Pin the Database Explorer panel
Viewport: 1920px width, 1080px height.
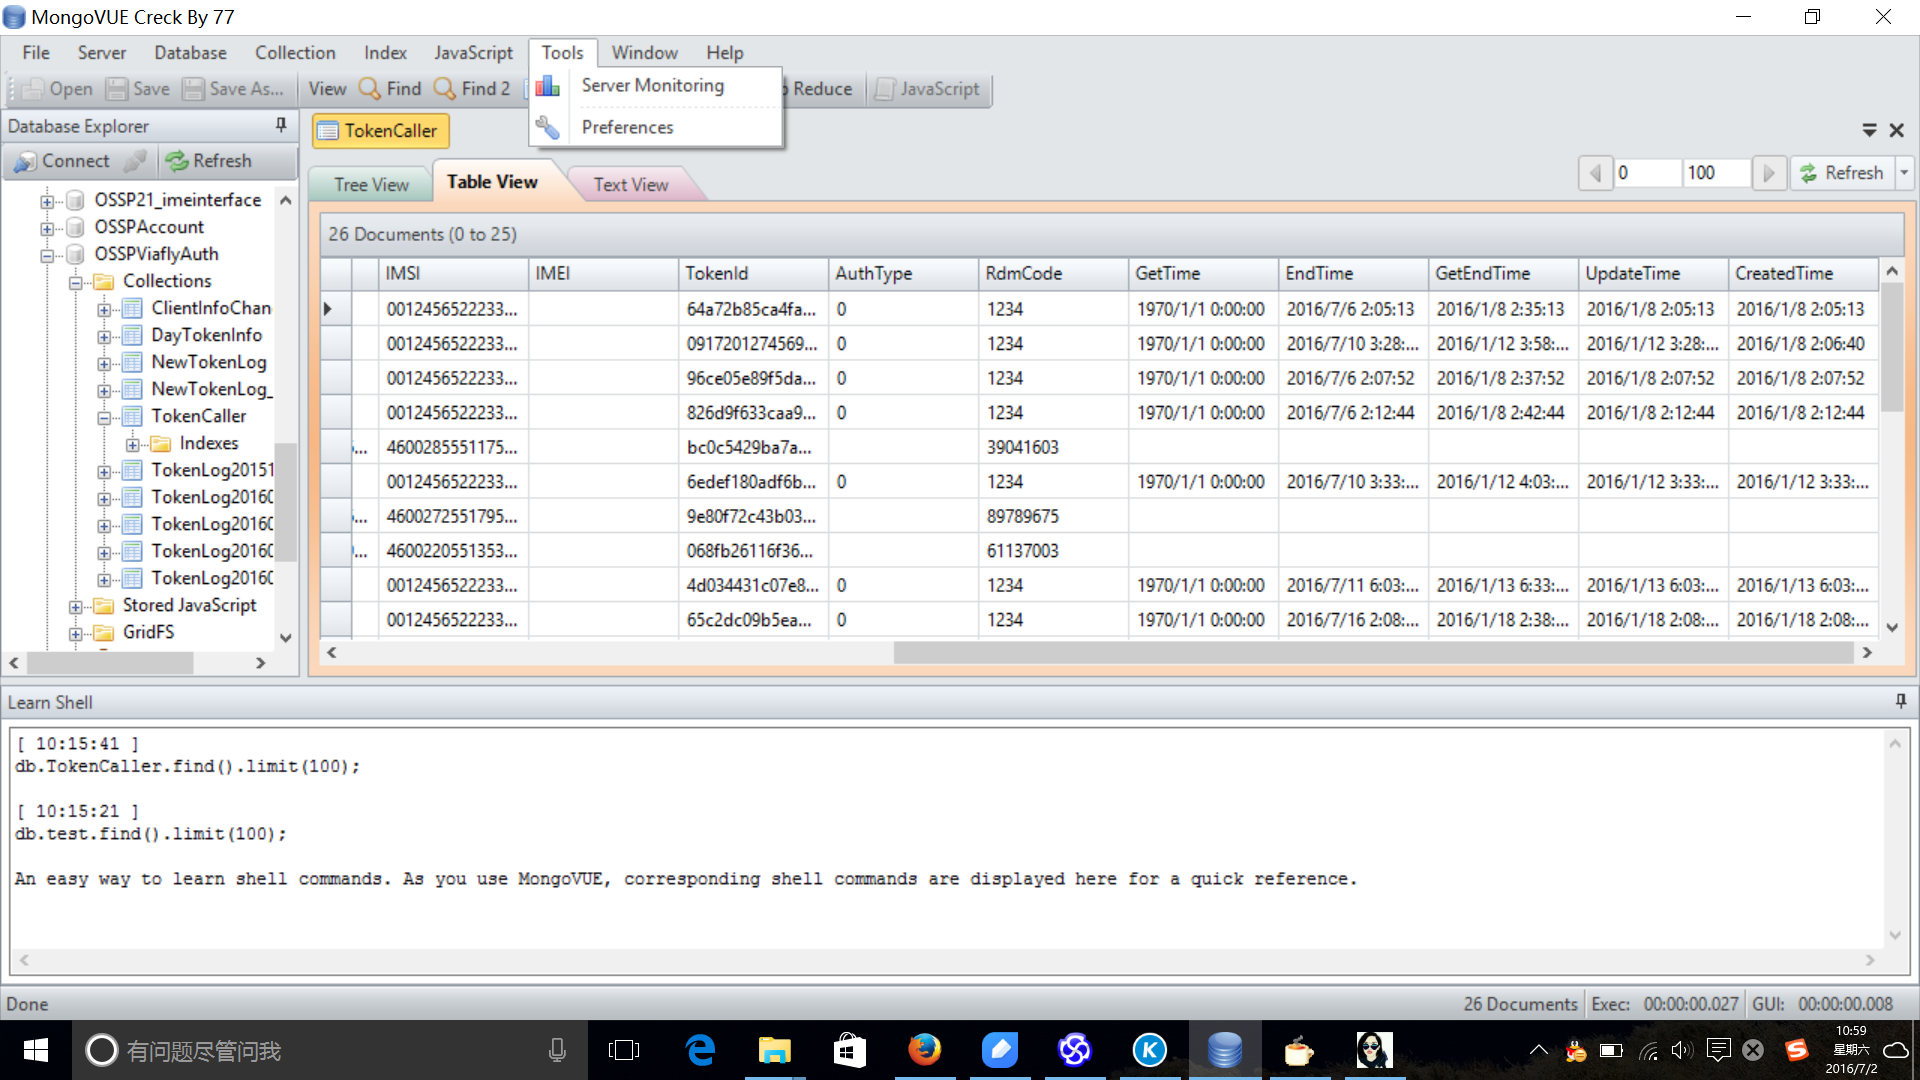[281, 125]
